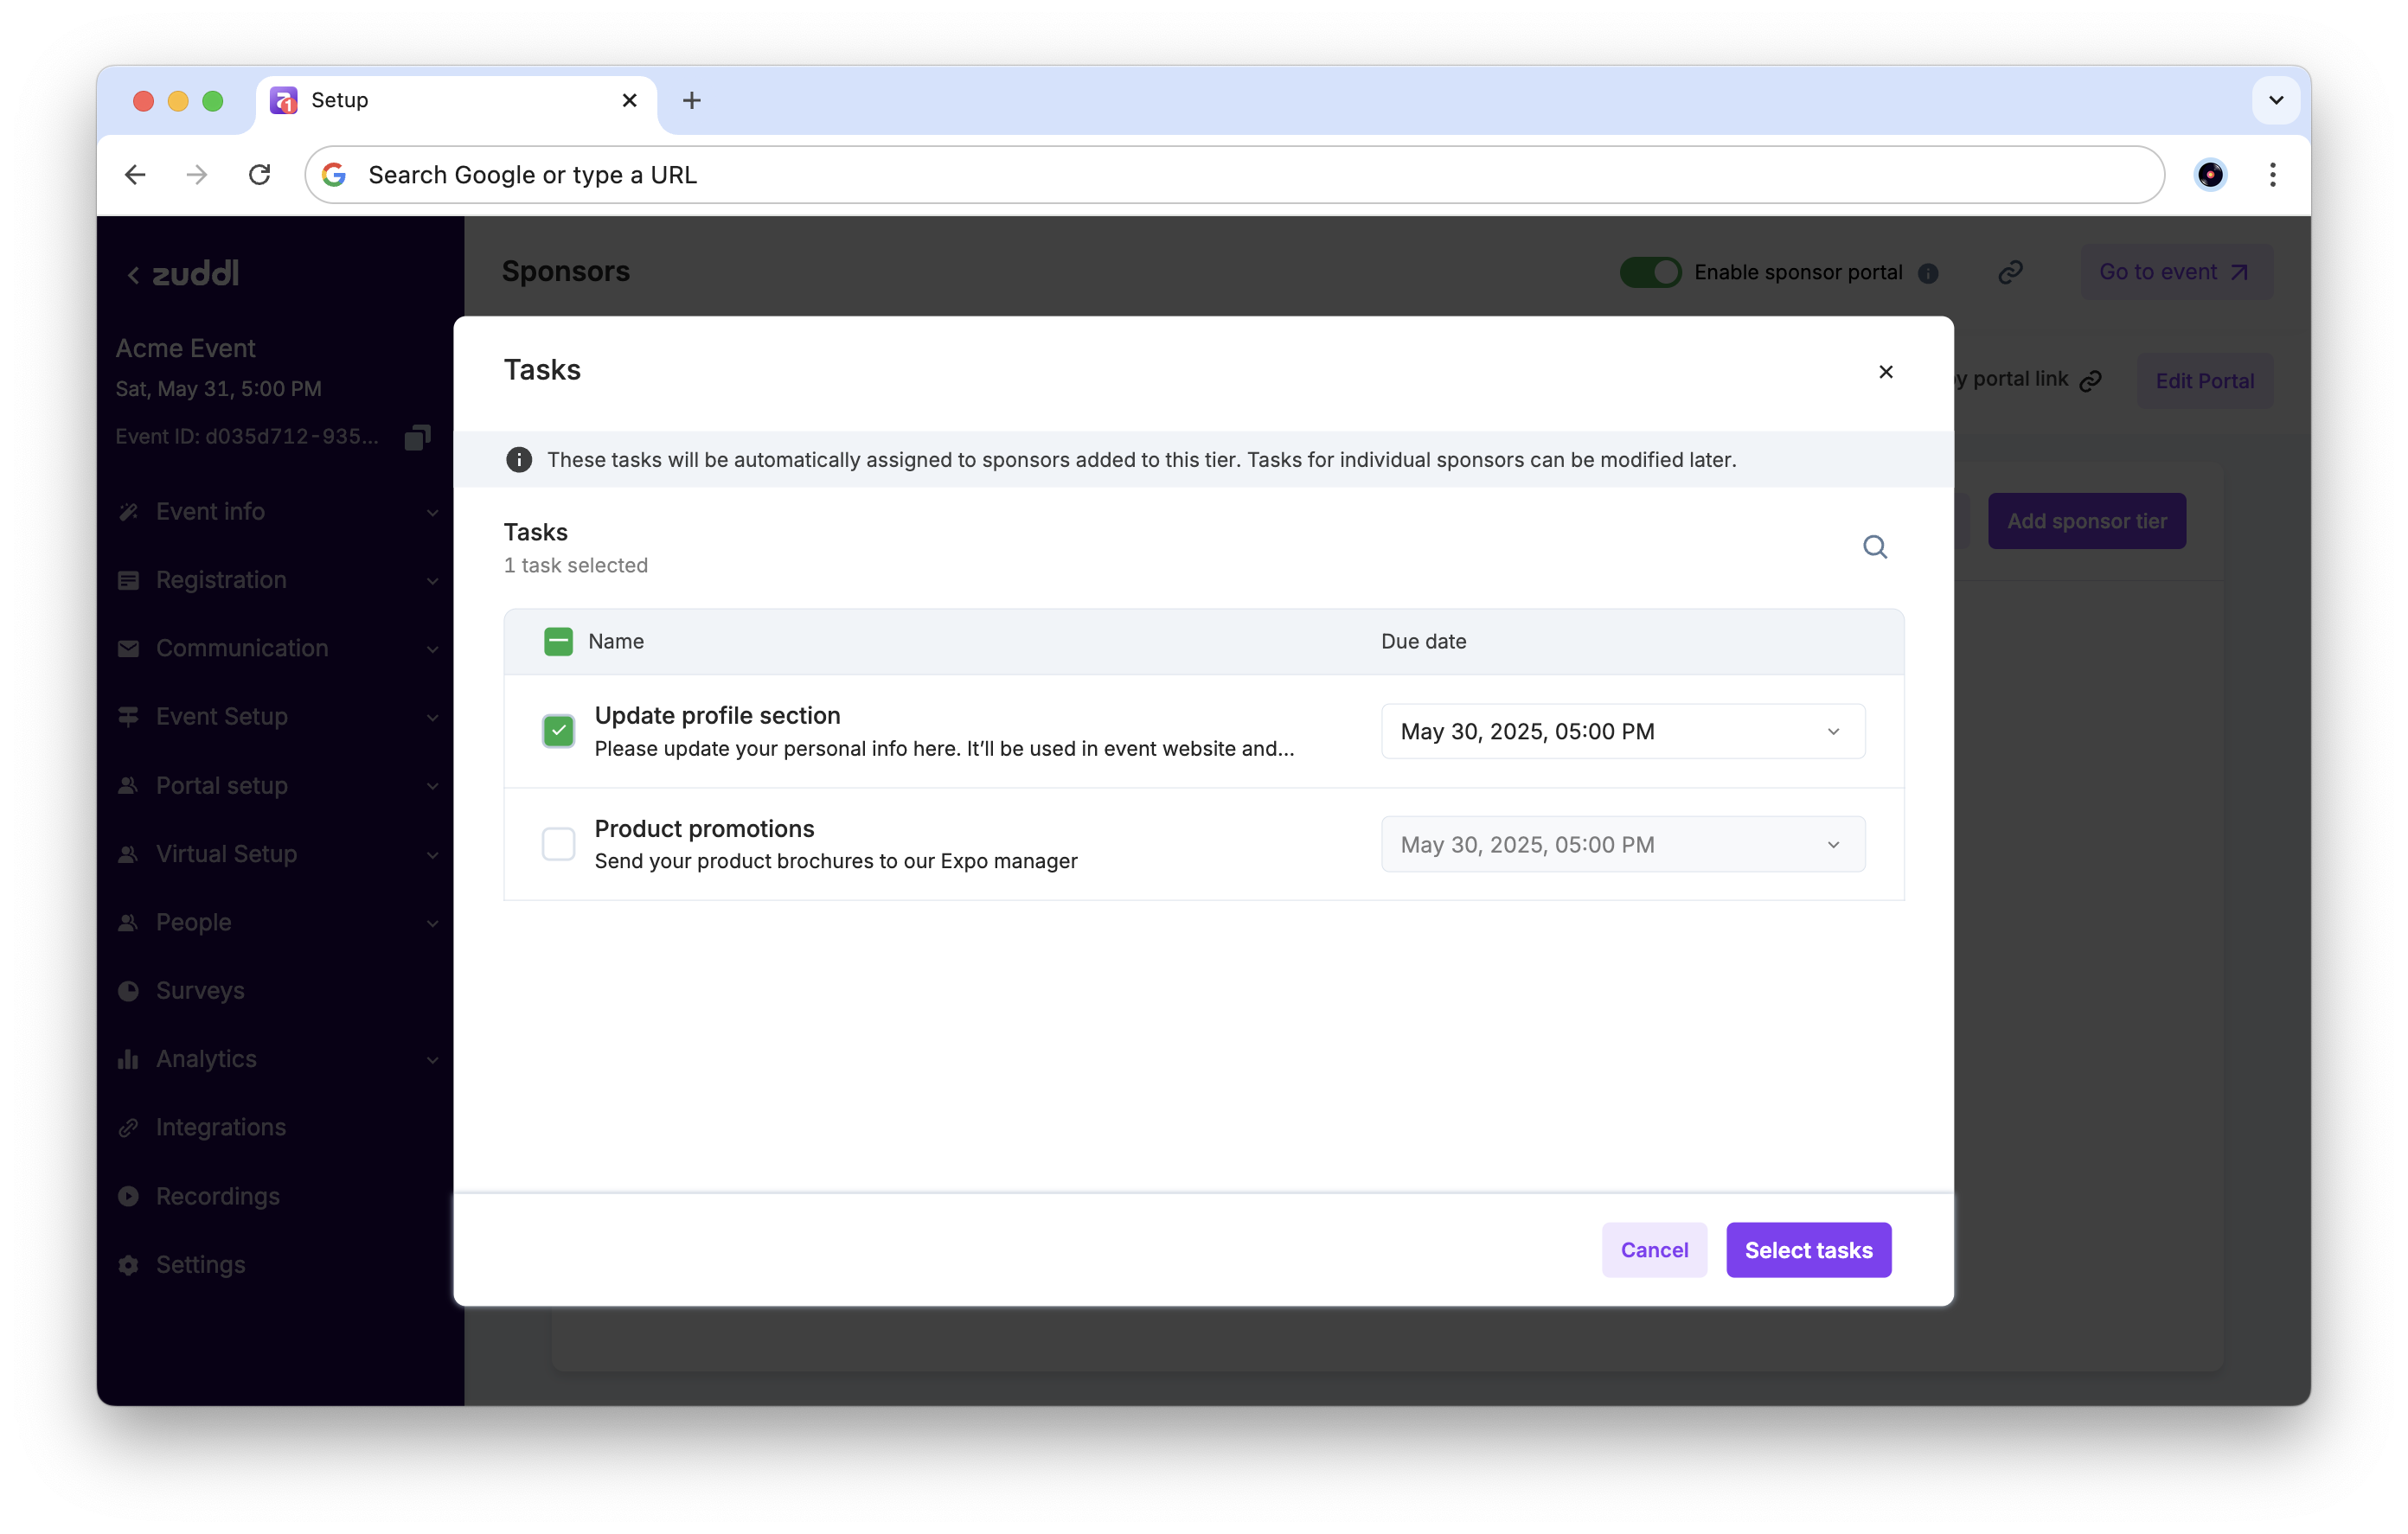Open the Chrome three-dot menu
Viewport: 2408px width, 1534px height.
pos(2272,175)
